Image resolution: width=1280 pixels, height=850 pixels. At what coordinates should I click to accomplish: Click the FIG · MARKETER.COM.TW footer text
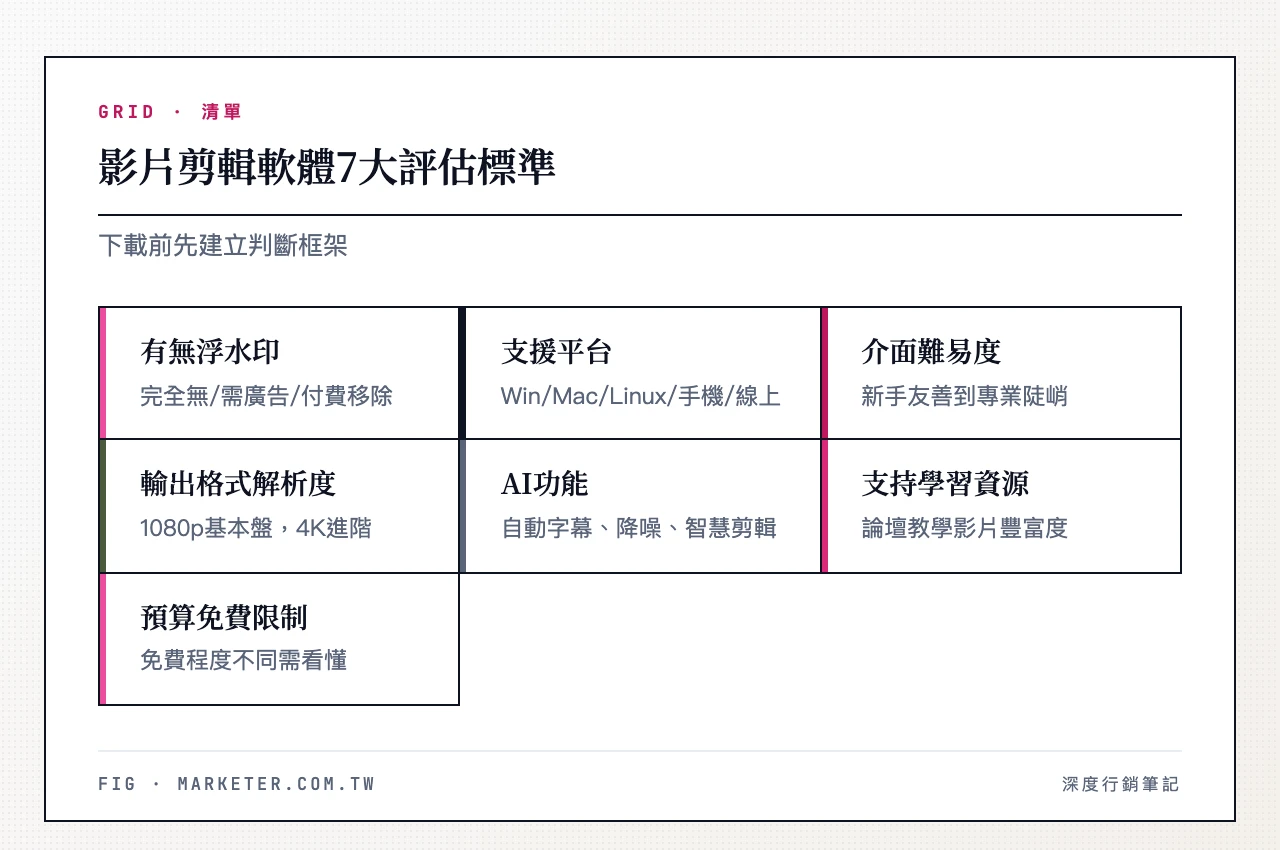click(x=237, y=784)
